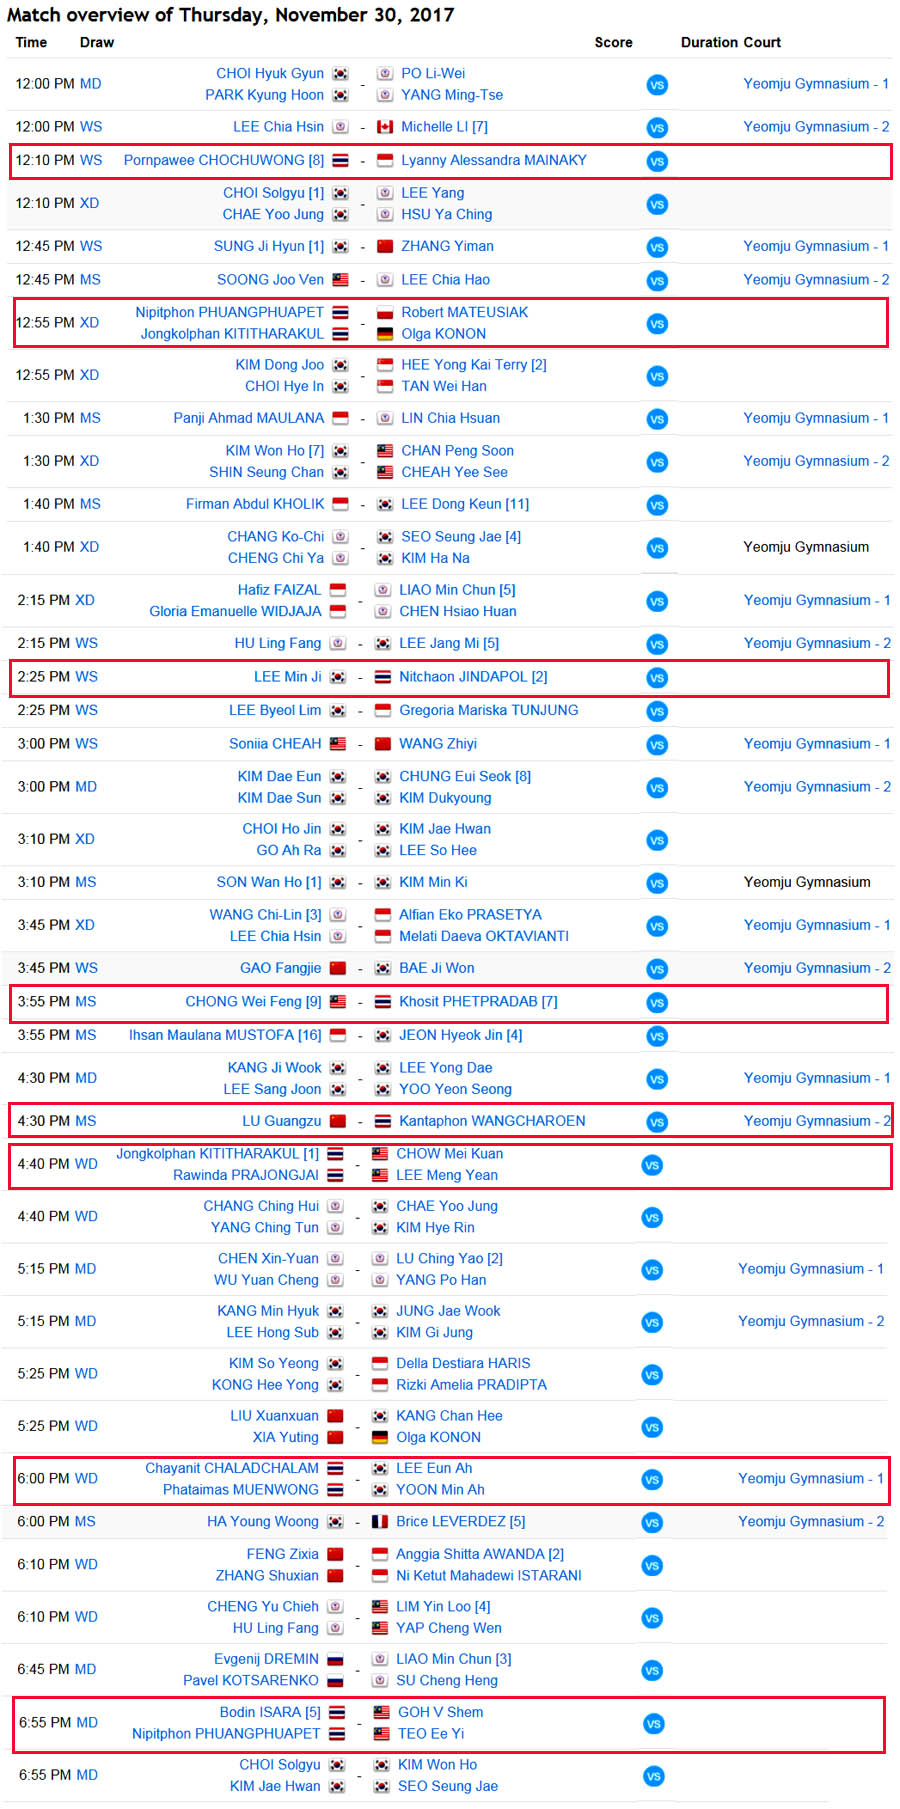
Task: Open VS icon in SUNG Ji Hyun match
Action: 657,247
